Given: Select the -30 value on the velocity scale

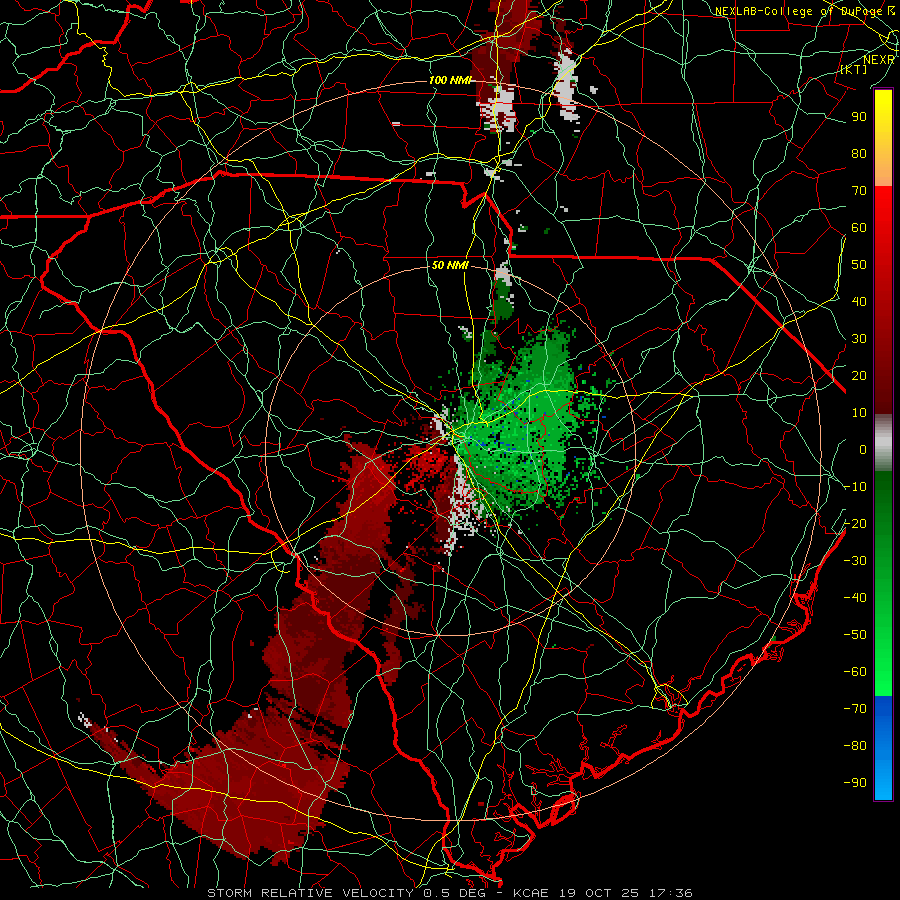Looking at the screenshot, I should pos(855,561).
